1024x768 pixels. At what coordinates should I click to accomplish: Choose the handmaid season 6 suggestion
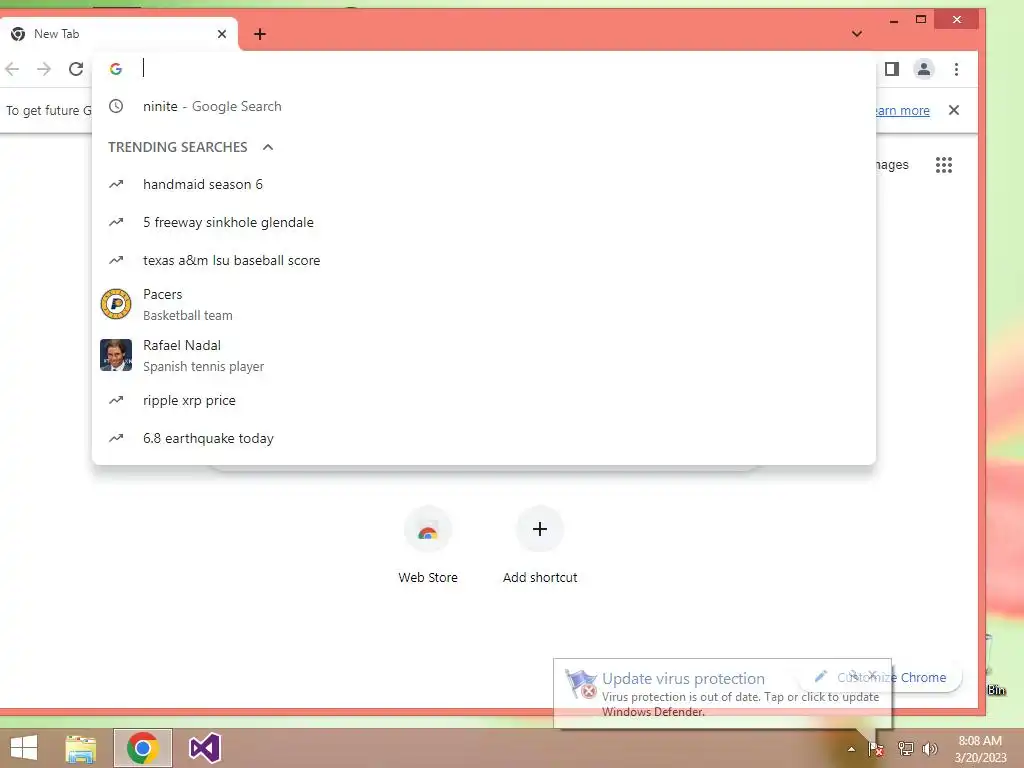coord(483,184)
